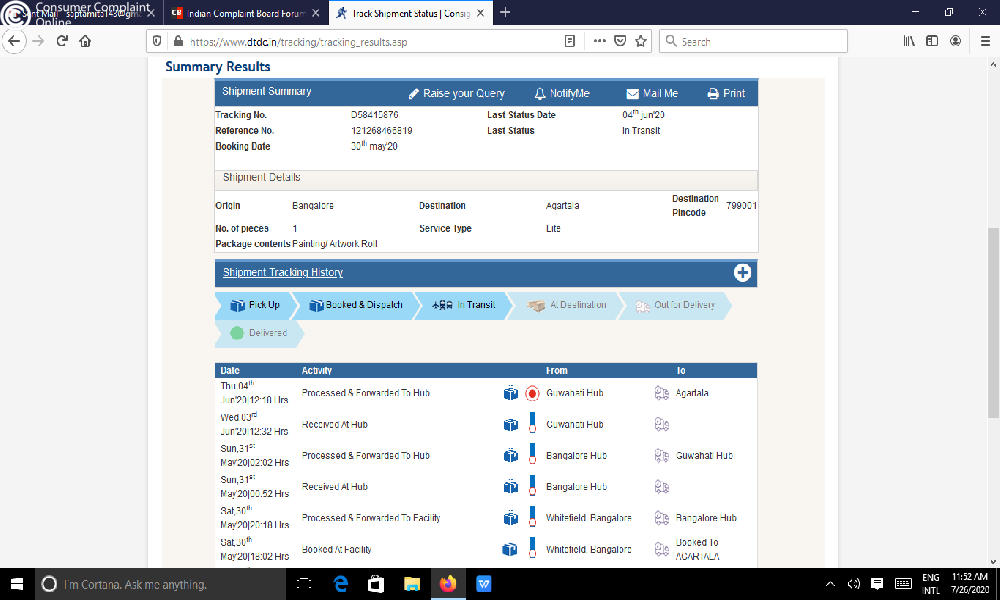Screen dimensions: 1000x600
Task: Open the Shipment Tracking History link
Action: pyautogui.click(x=283, y=273)
